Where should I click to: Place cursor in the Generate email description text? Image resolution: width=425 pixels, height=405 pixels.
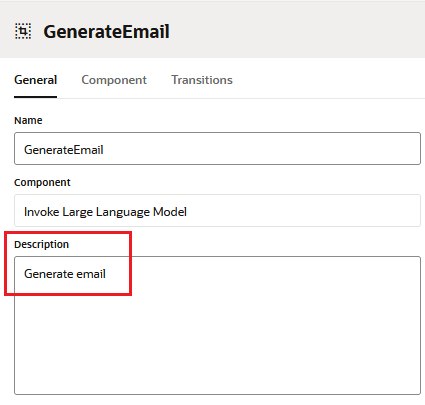point(65,274)
